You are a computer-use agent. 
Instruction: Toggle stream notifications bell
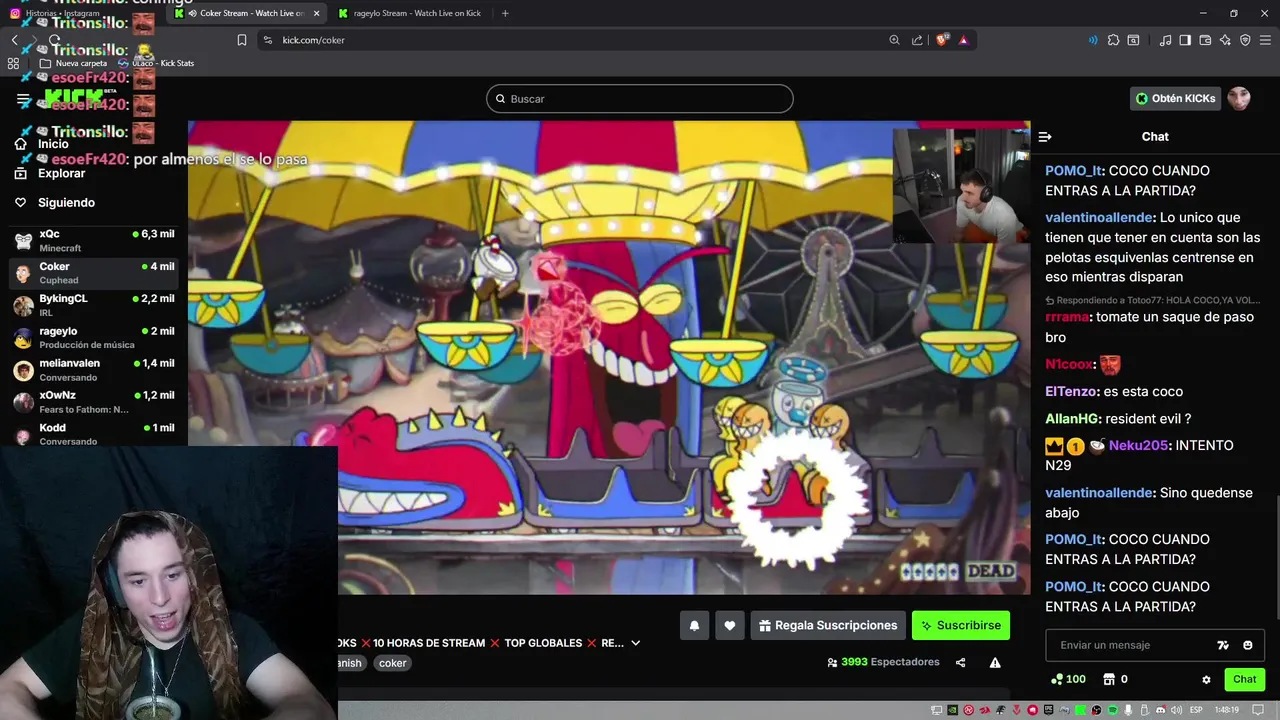coord(694,625)
